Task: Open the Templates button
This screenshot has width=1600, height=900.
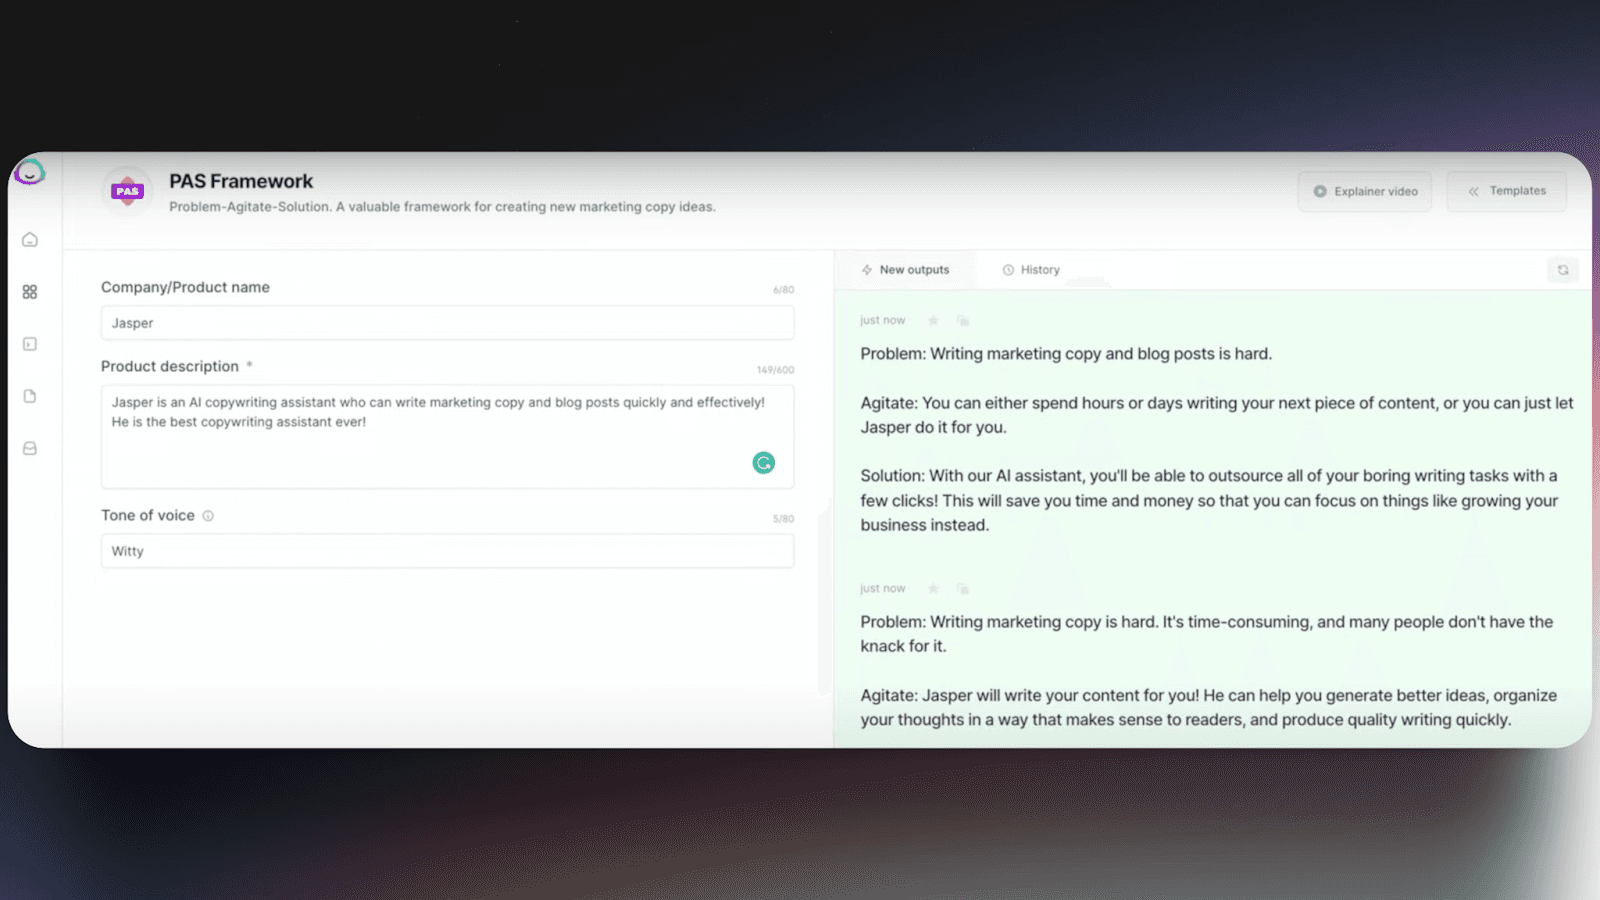Action: point(1506,191)
